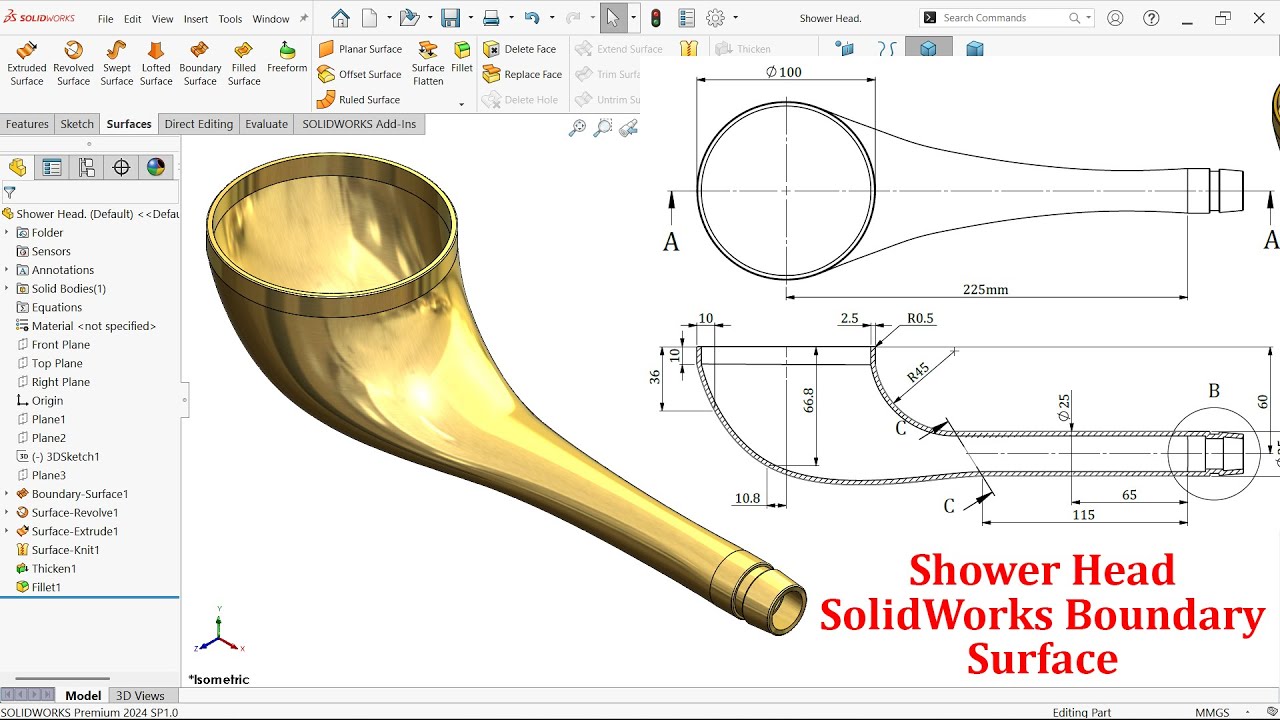Open the DimXpertManager tab icon
The width and height of the screenshot is (1280, 720).
pos(121,167)
